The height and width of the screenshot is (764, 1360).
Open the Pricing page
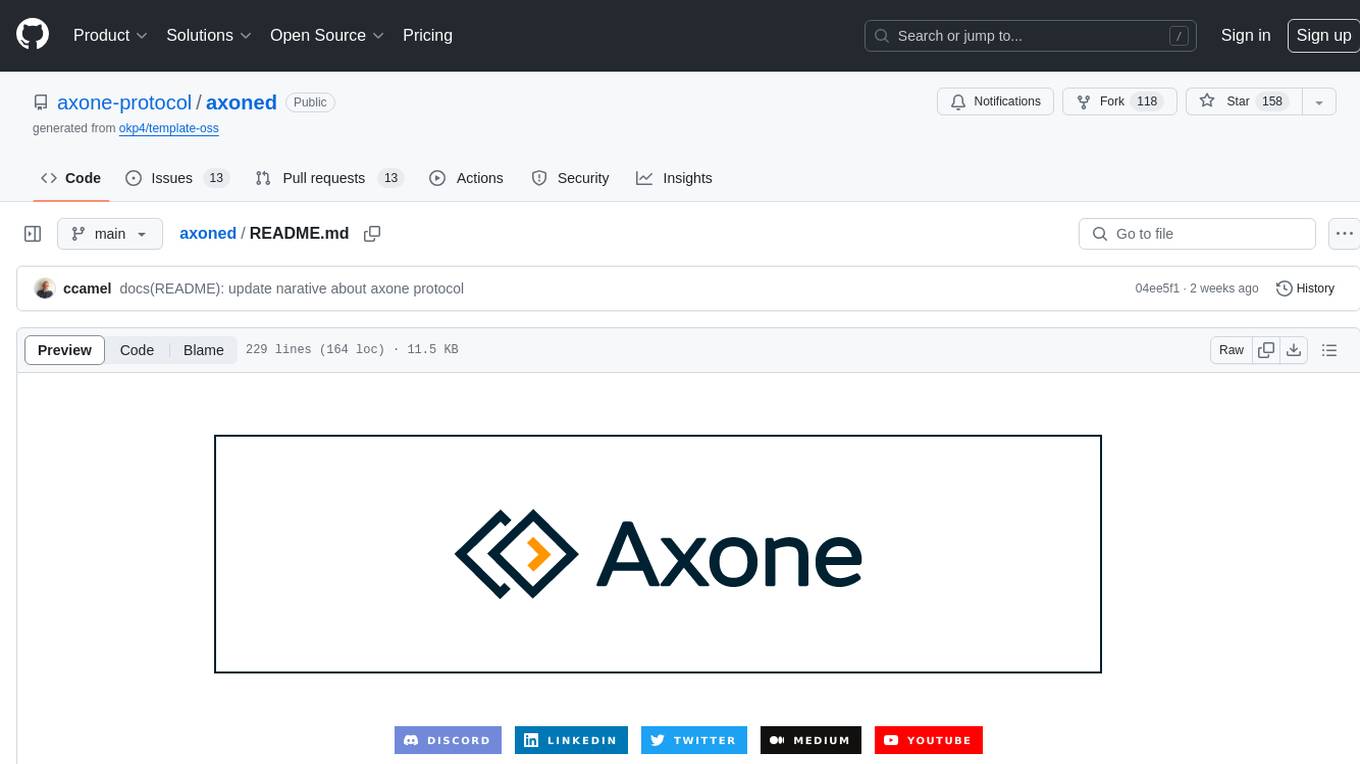(427, 35)
